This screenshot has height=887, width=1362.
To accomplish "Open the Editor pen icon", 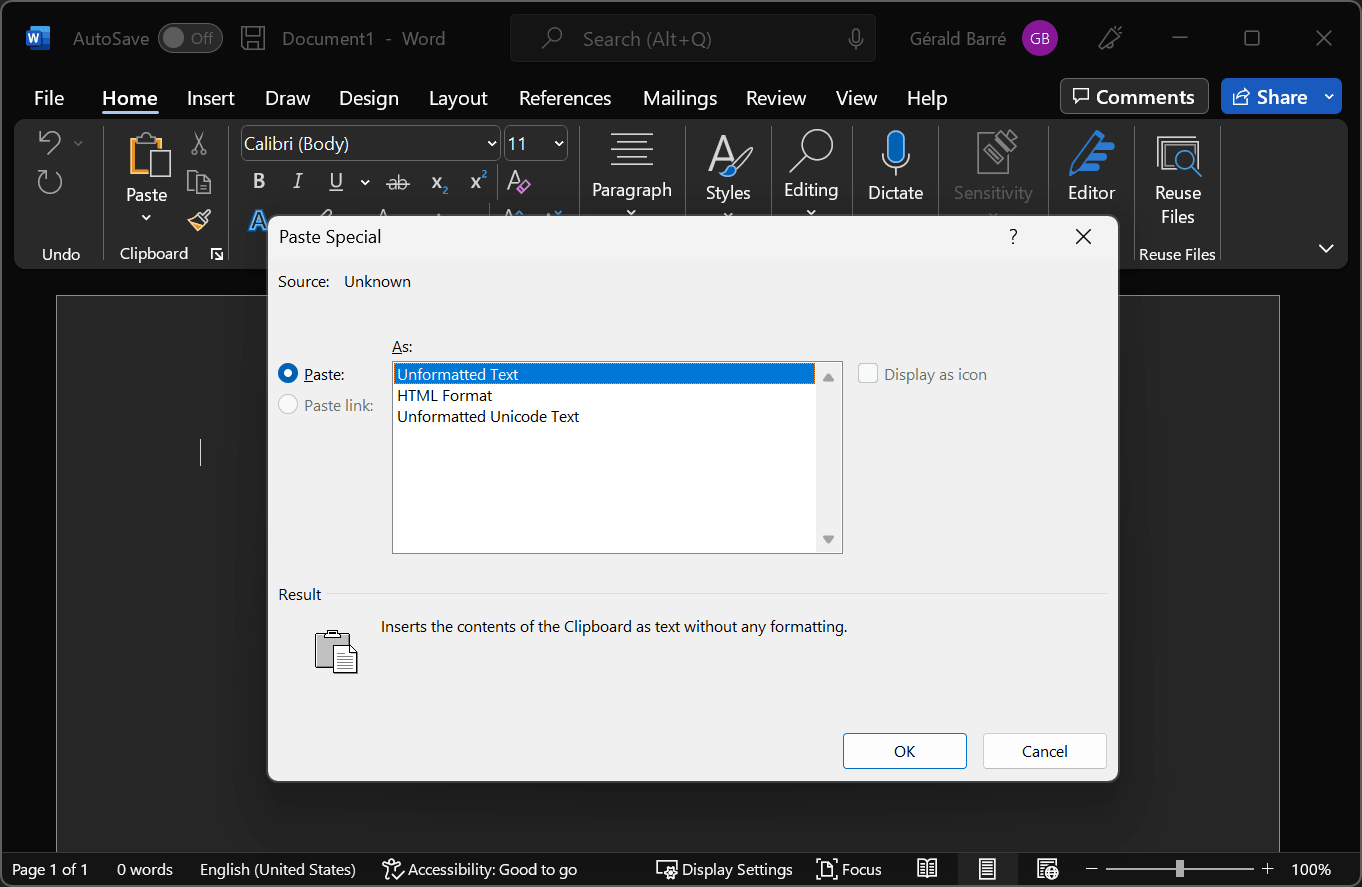I will (x=1091, y=154).
